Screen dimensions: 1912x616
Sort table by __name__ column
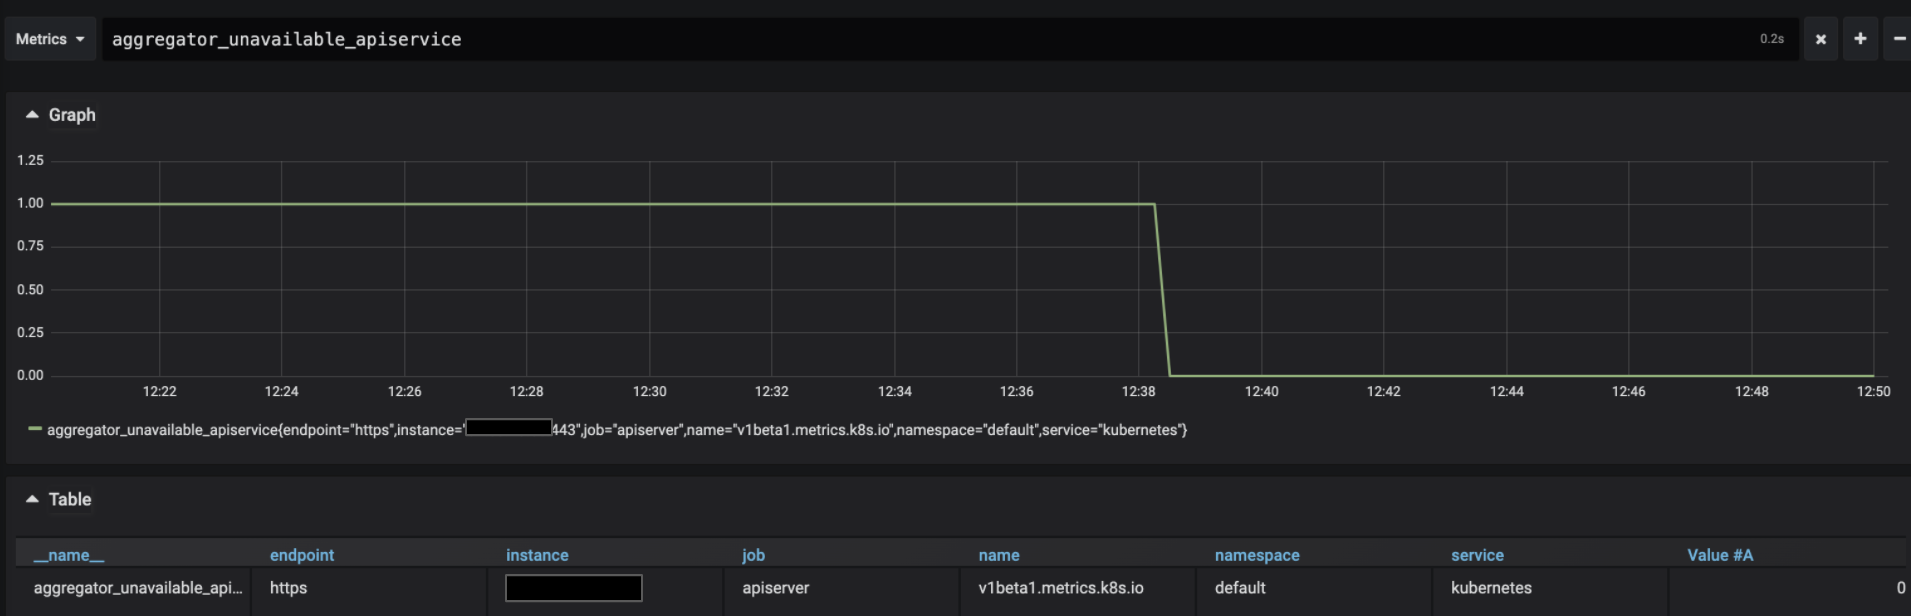click(x=69, y=555)
